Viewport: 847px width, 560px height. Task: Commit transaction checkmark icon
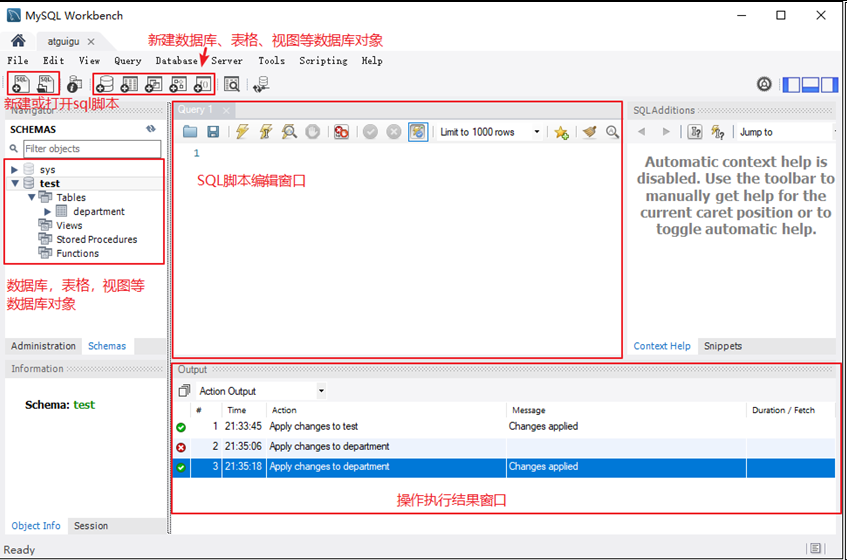(370, 131)
